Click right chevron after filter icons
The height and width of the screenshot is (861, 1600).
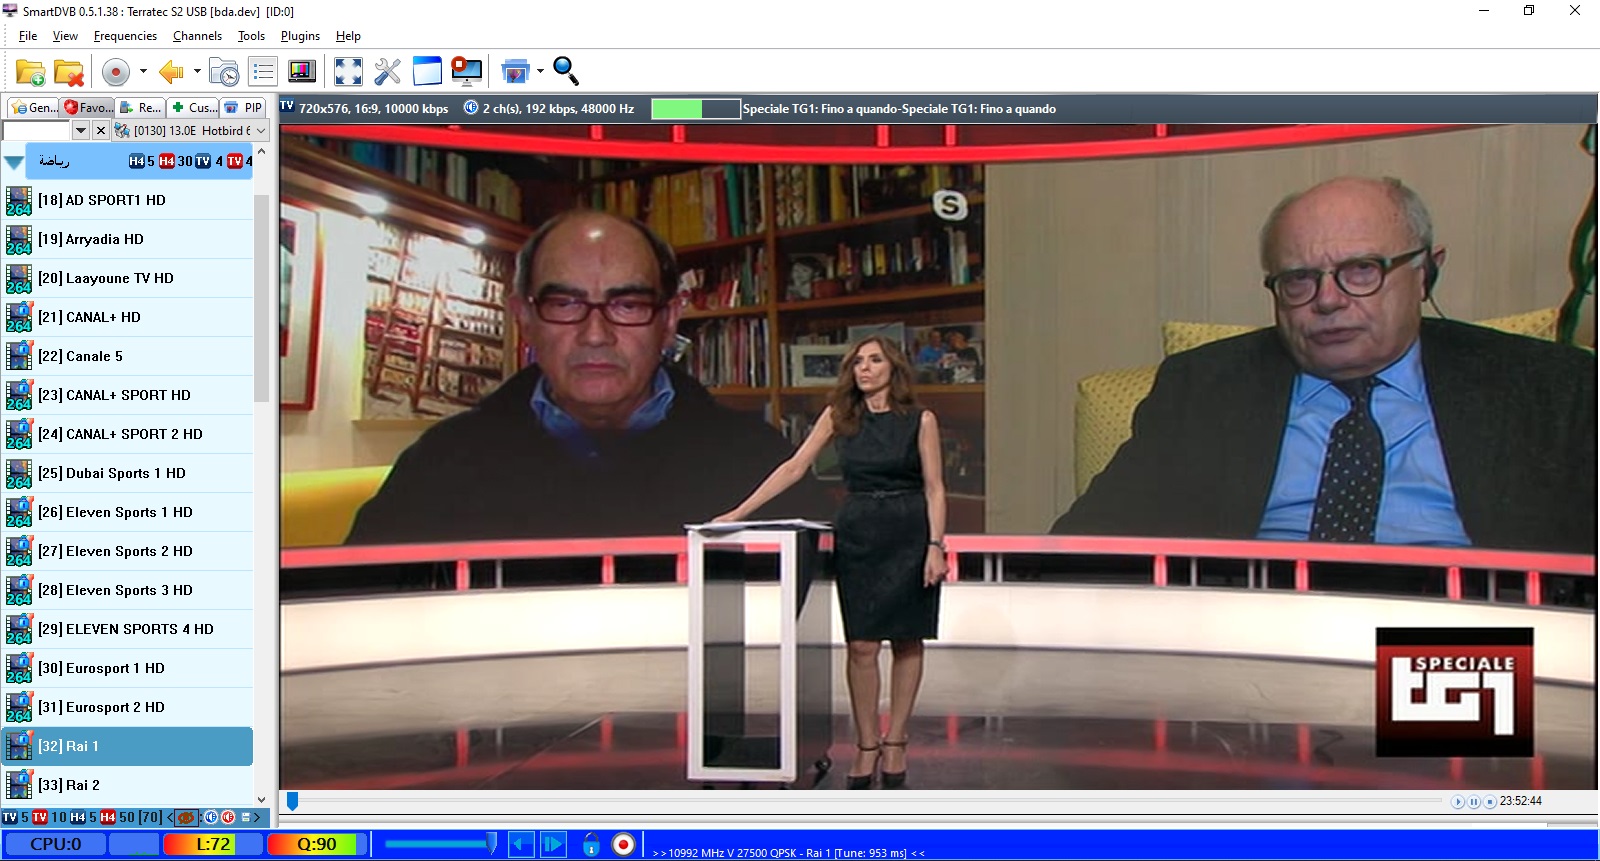(x=256, y=817)
